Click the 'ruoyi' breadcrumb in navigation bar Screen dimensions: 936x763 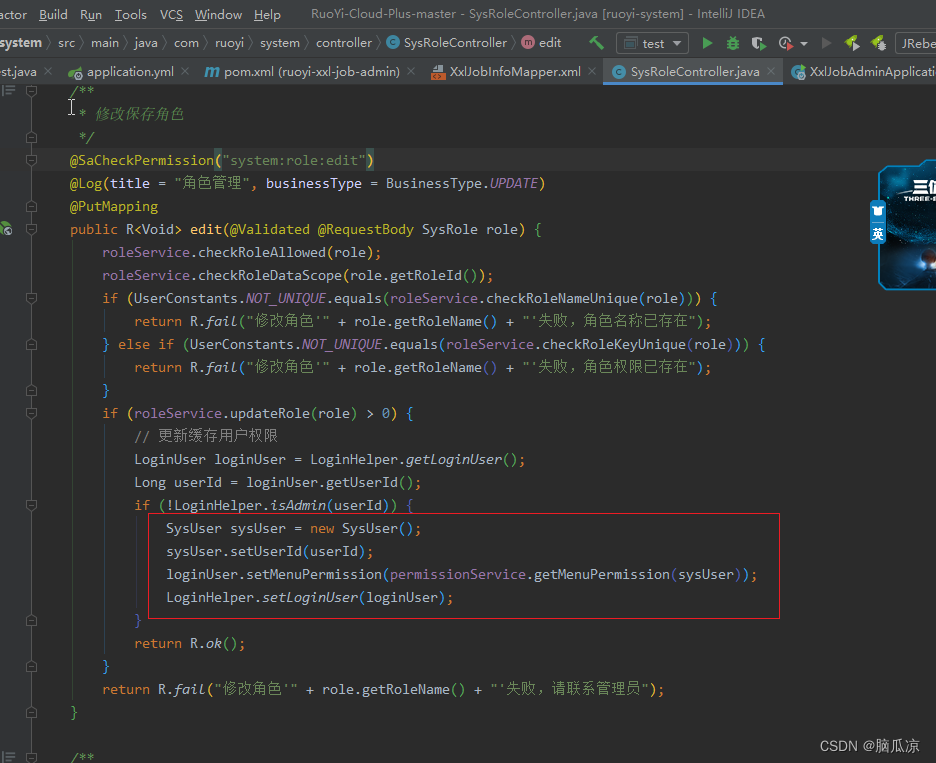click(229, 43)
